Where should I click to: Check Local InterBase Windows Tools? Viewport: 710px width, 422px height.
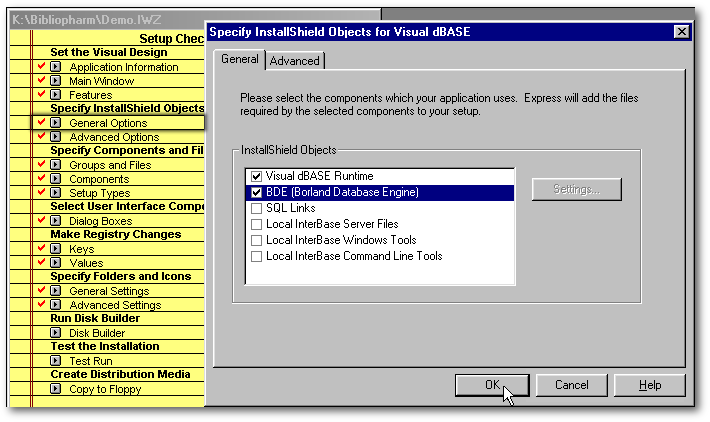click(x=256, y=240)
